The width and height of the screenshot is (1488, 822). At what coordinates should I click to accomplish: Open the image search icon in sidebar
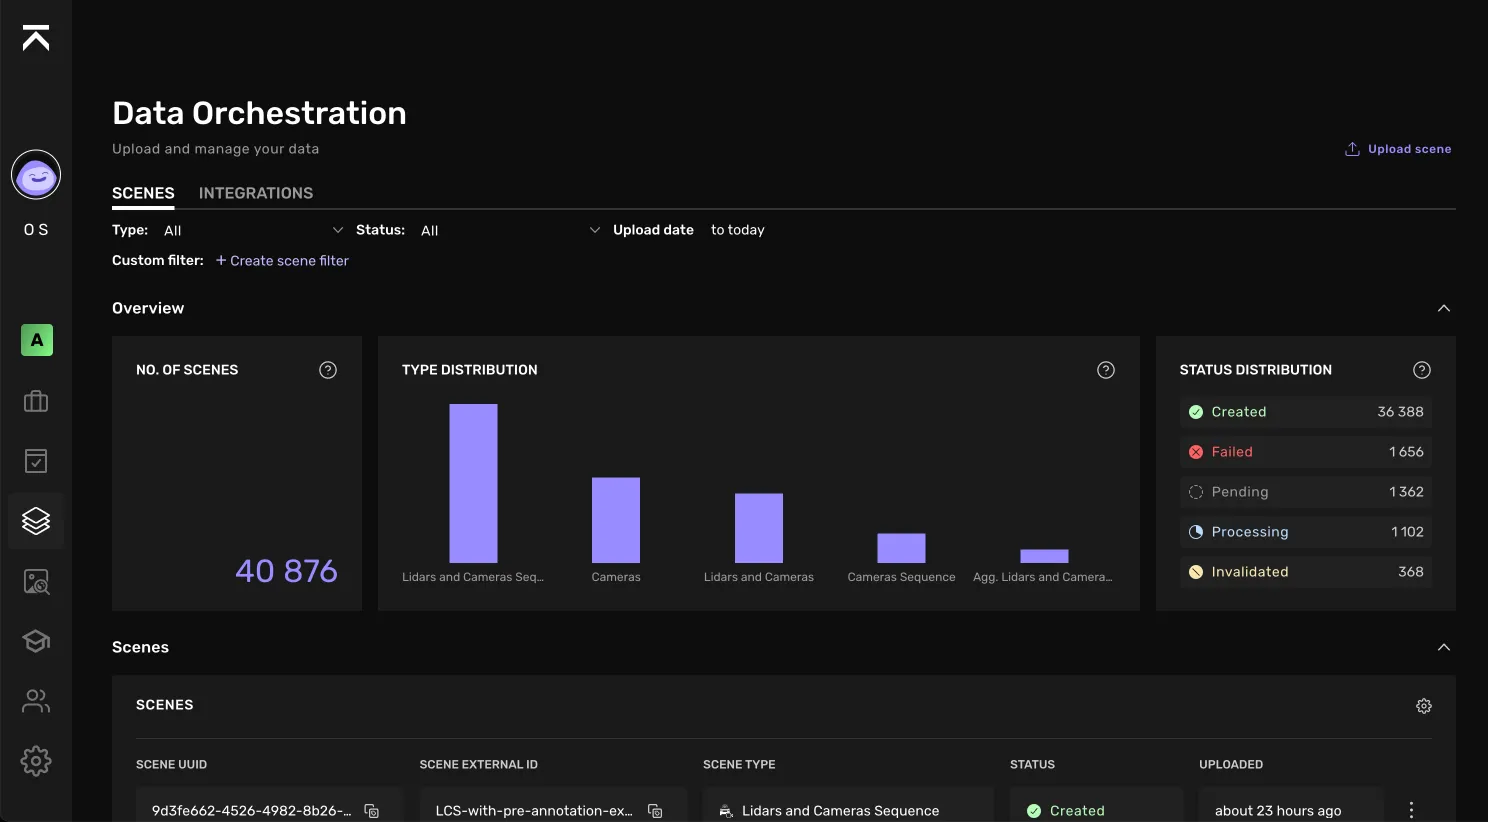click(x=36, y=581)
